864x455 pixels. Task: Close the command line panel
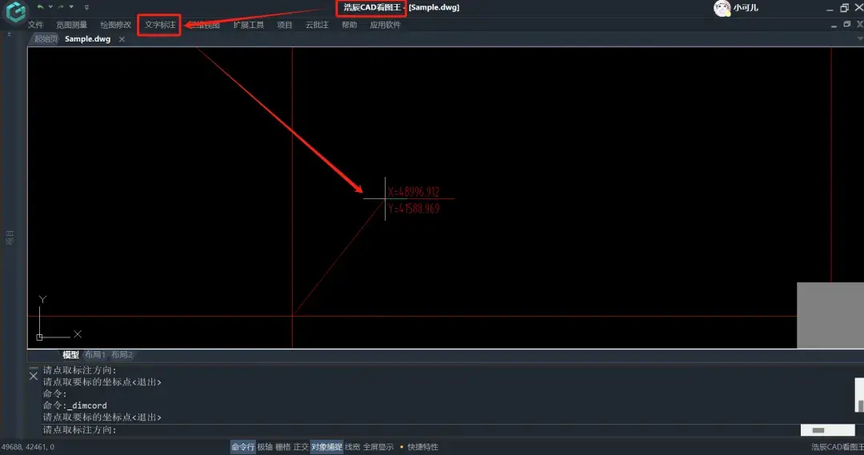(33, 376)
